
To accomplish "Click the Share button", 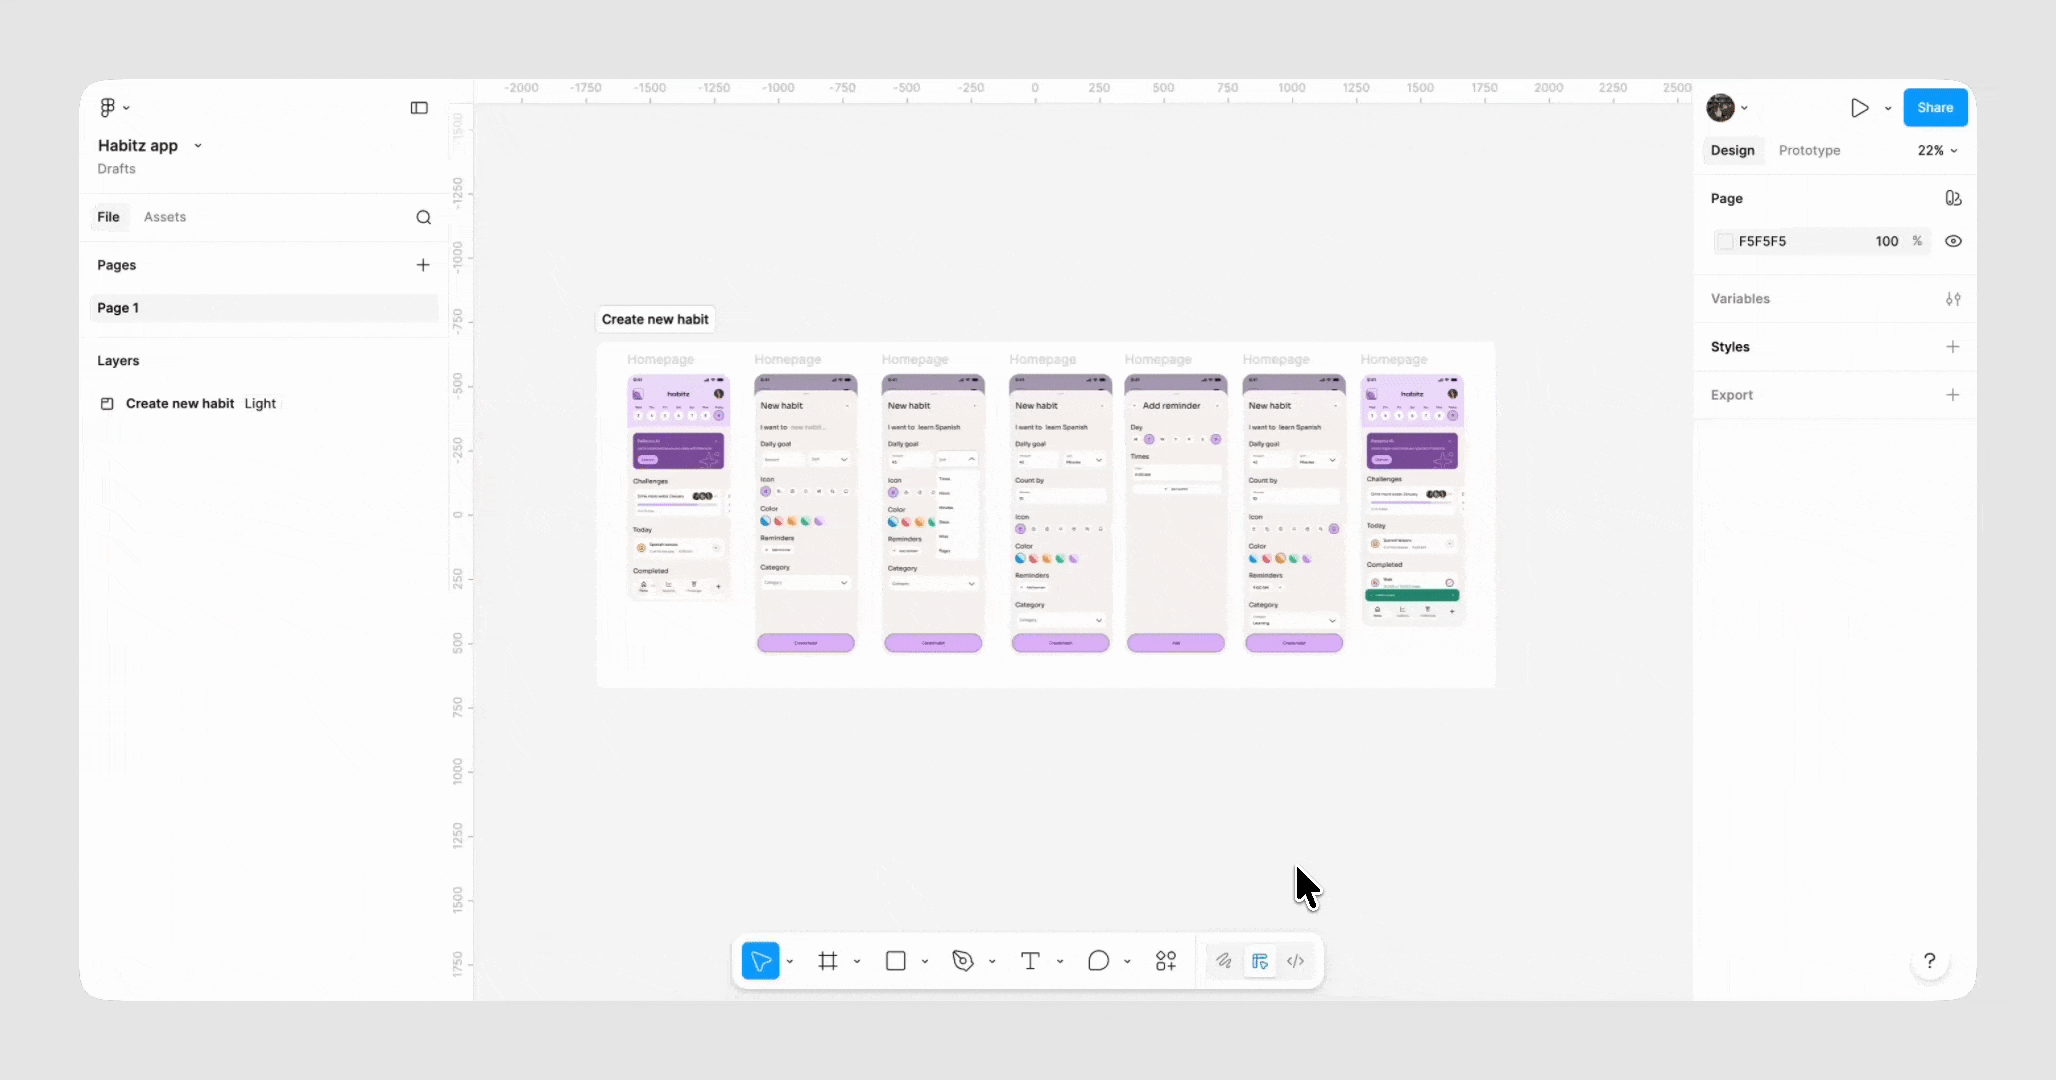I will pos(1934,108).
